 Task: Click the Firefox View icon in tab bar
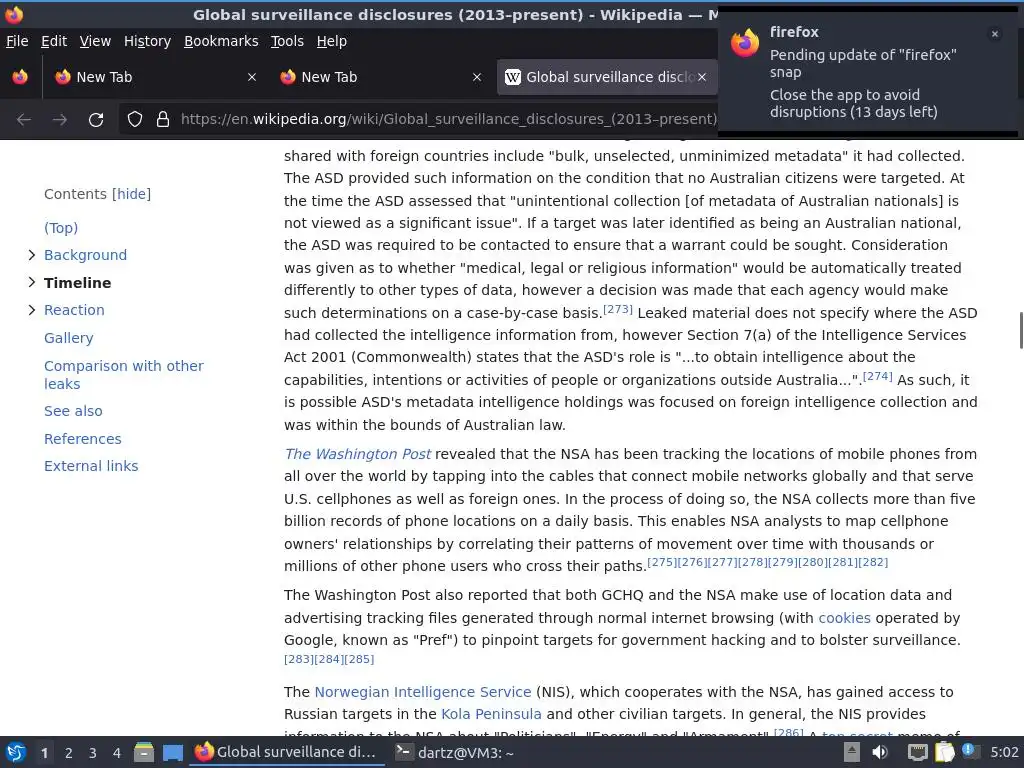click(20, 77)
